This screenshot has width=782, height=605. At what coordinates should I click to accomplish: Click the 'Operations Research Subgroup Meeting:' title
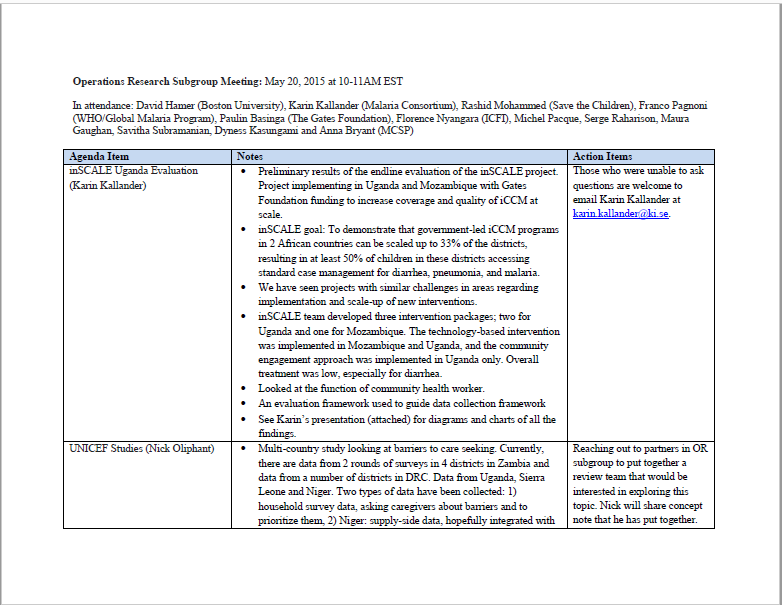[x=167, y=81]
